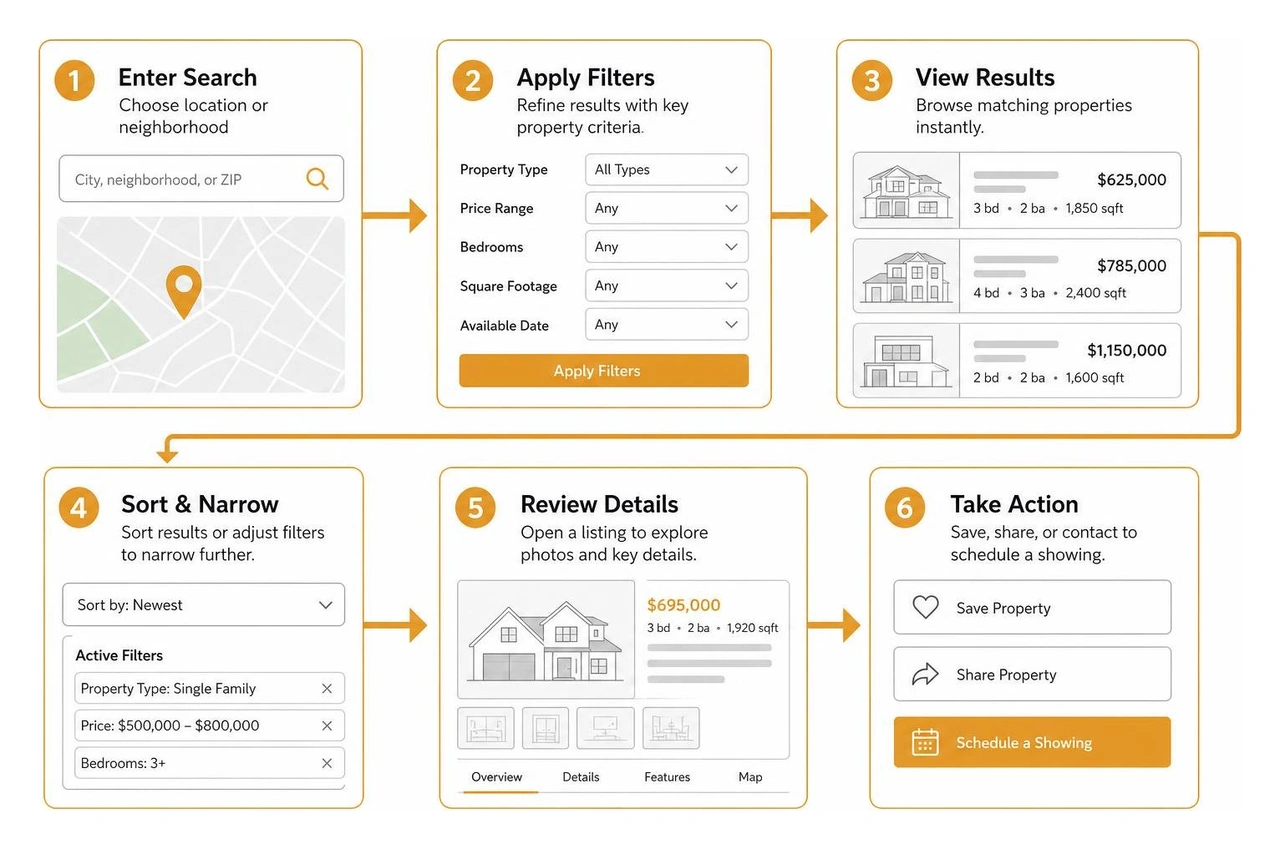Click the share arrow icon

pyautogui.click(x=926, y=674)
